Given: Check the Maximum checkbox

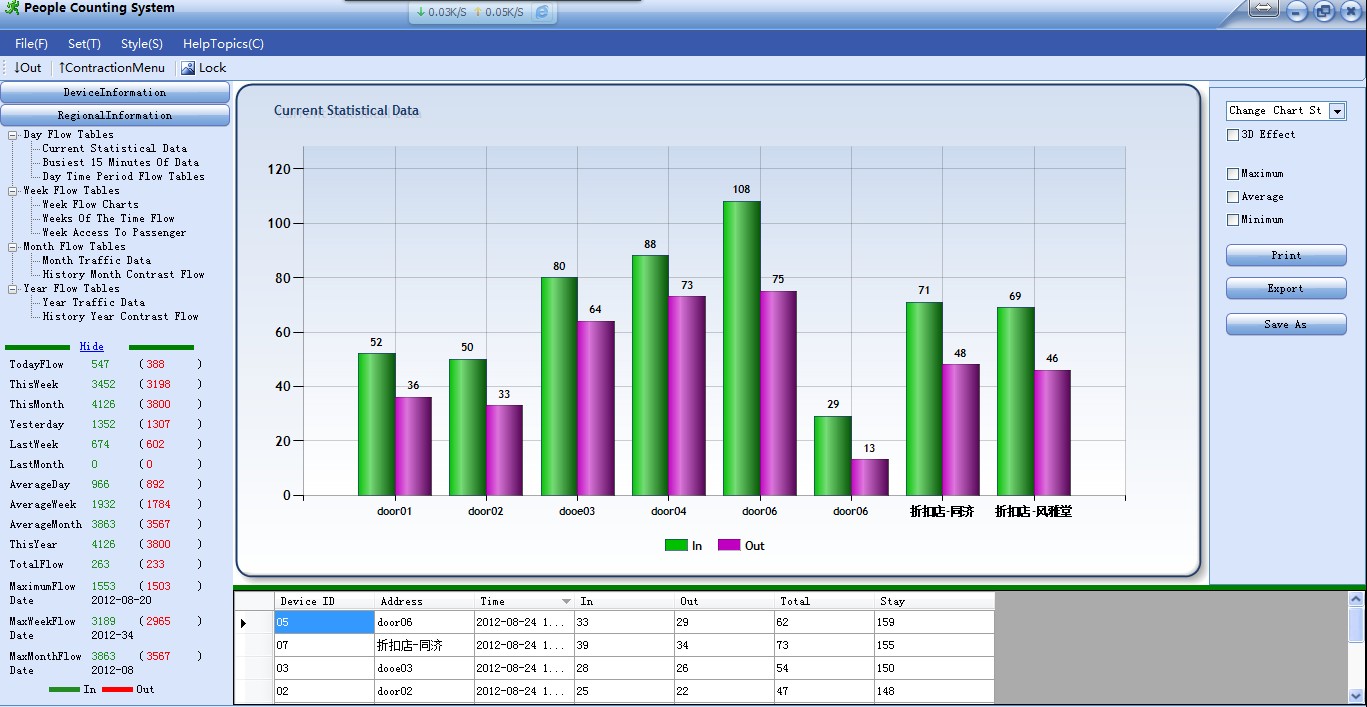Looking at the screenshot, I should [x=1233, y=174].
